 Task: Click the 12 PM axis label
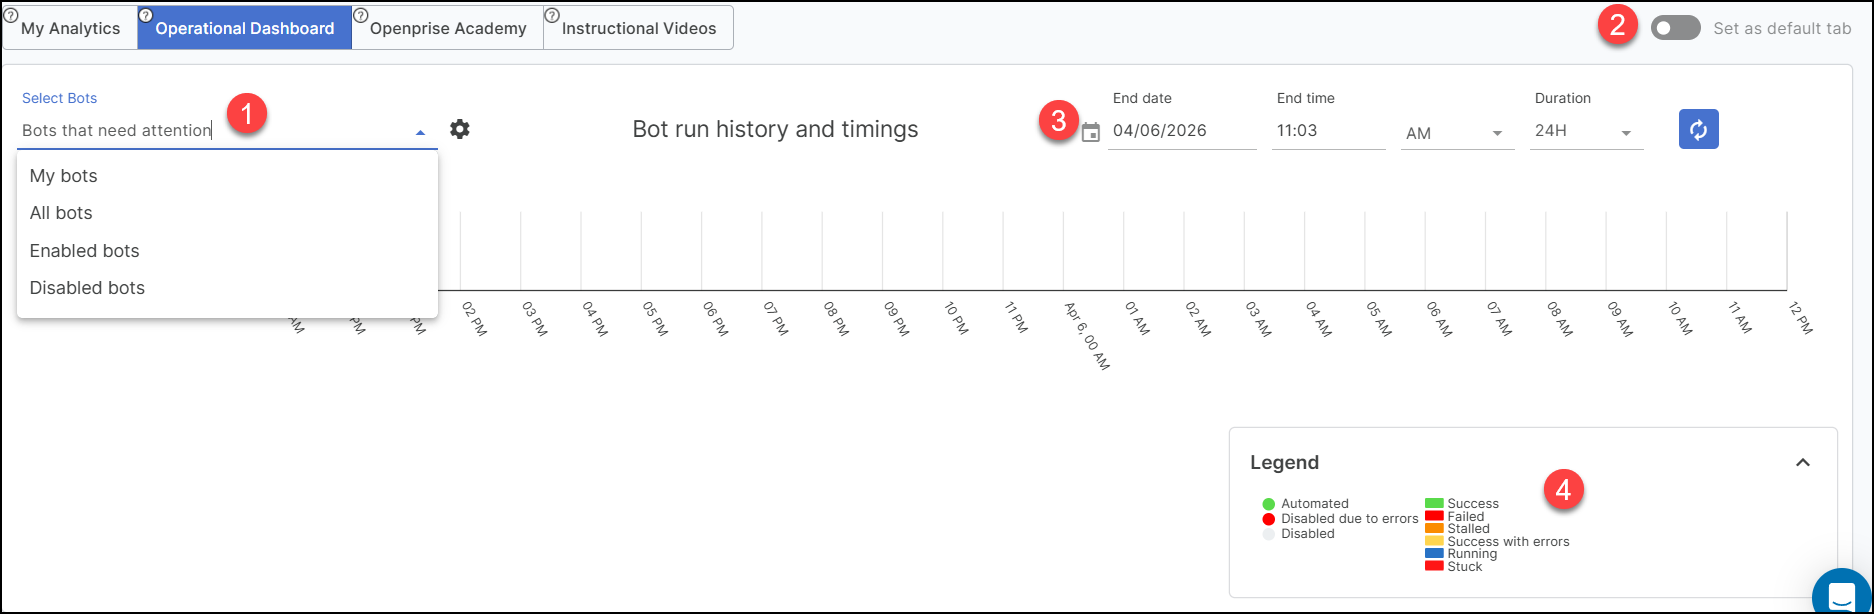[1800, 318]
